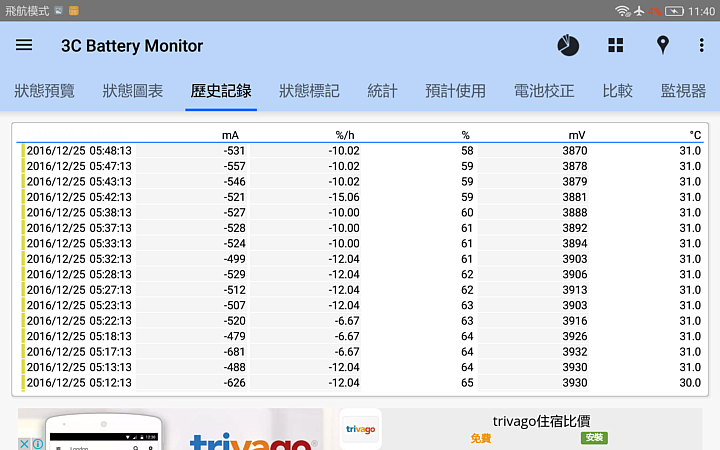
Task: Tap the 3870 mV value
Action: point(575,151)
